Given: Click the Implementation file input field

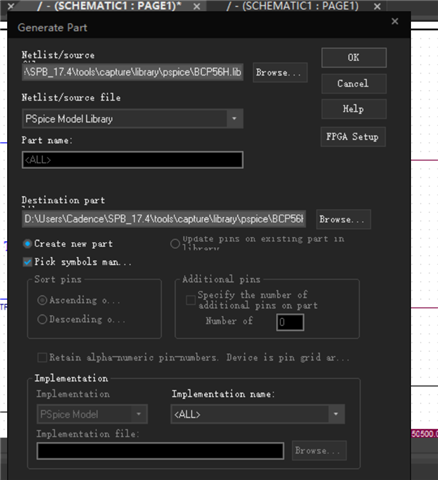Looking at the screenshot, I should click(x=160, y=451).
